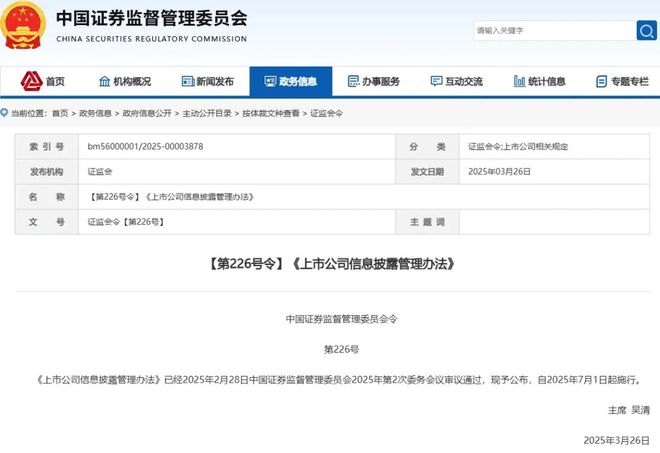
Task: Follow the 首页 breadcrumb link
Action: point(60,113)
